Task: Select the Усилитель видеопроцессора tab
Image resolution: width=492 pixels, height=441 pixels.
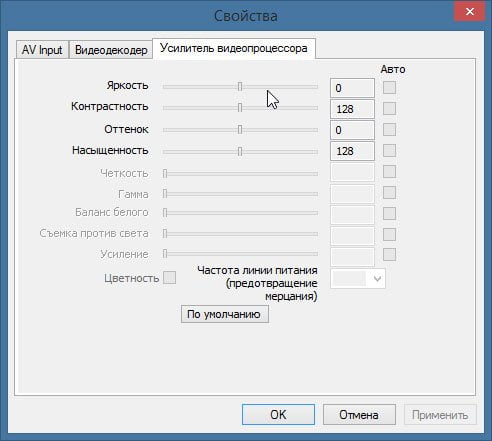Action: click(x=234, y=48)
